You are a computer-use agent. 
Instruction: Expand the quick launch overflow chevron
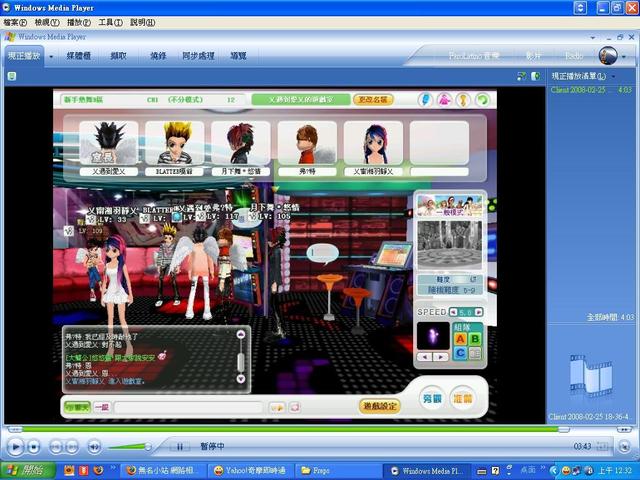[x=113, y=468]
